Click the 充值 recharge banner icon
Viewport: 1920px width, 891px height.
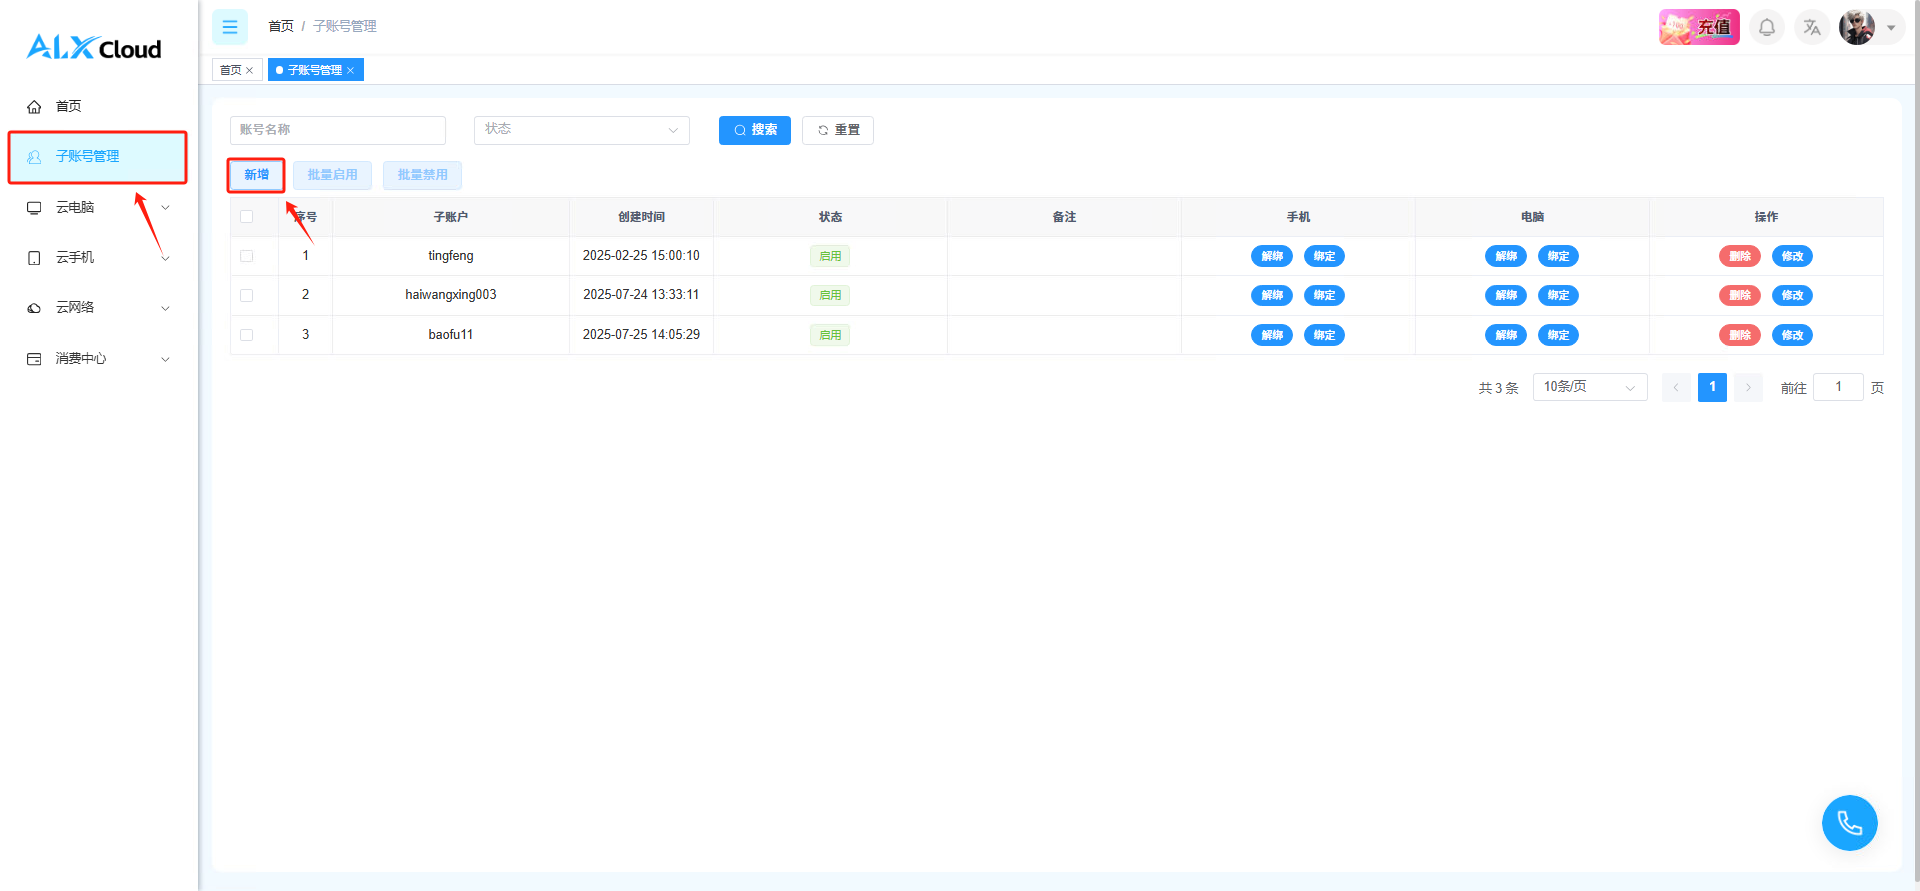tap(1699, 27)
